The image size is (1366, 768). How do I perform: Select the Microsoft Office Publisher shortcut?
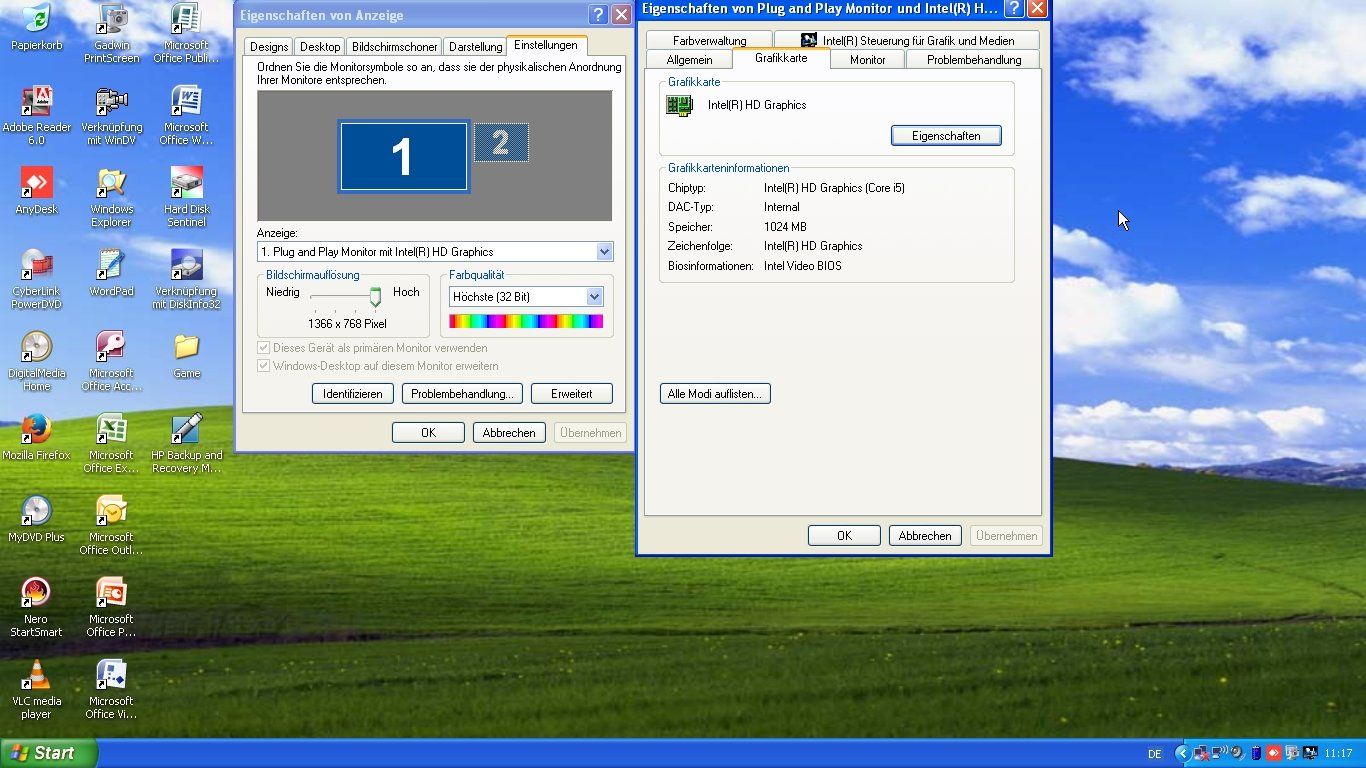(x=187, y=34)
